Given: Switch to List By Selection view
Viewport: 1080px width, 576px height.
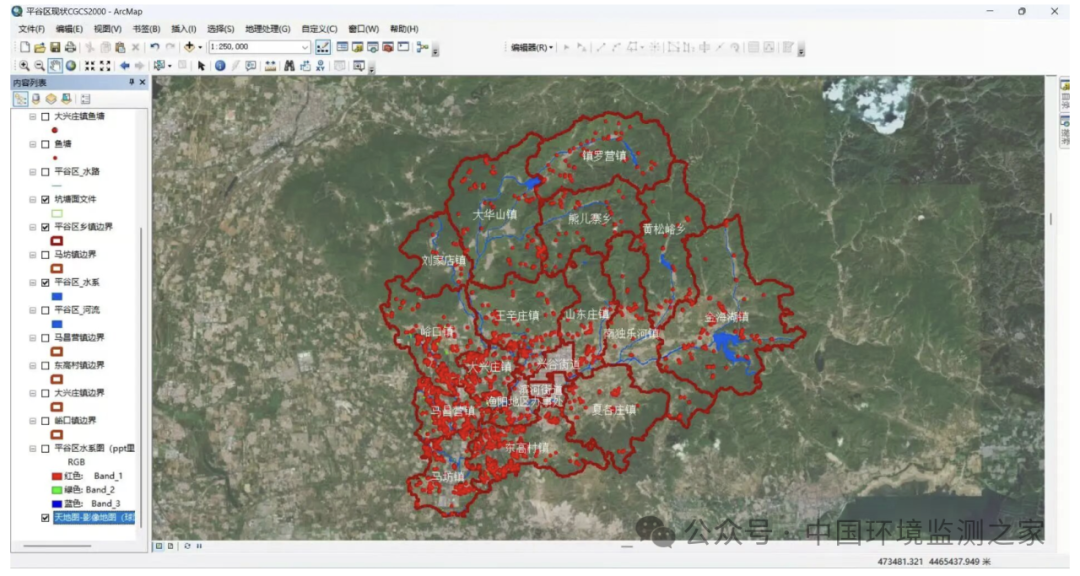Looking at the screenshot, I should pyautogui.click(x=66, y=99).
